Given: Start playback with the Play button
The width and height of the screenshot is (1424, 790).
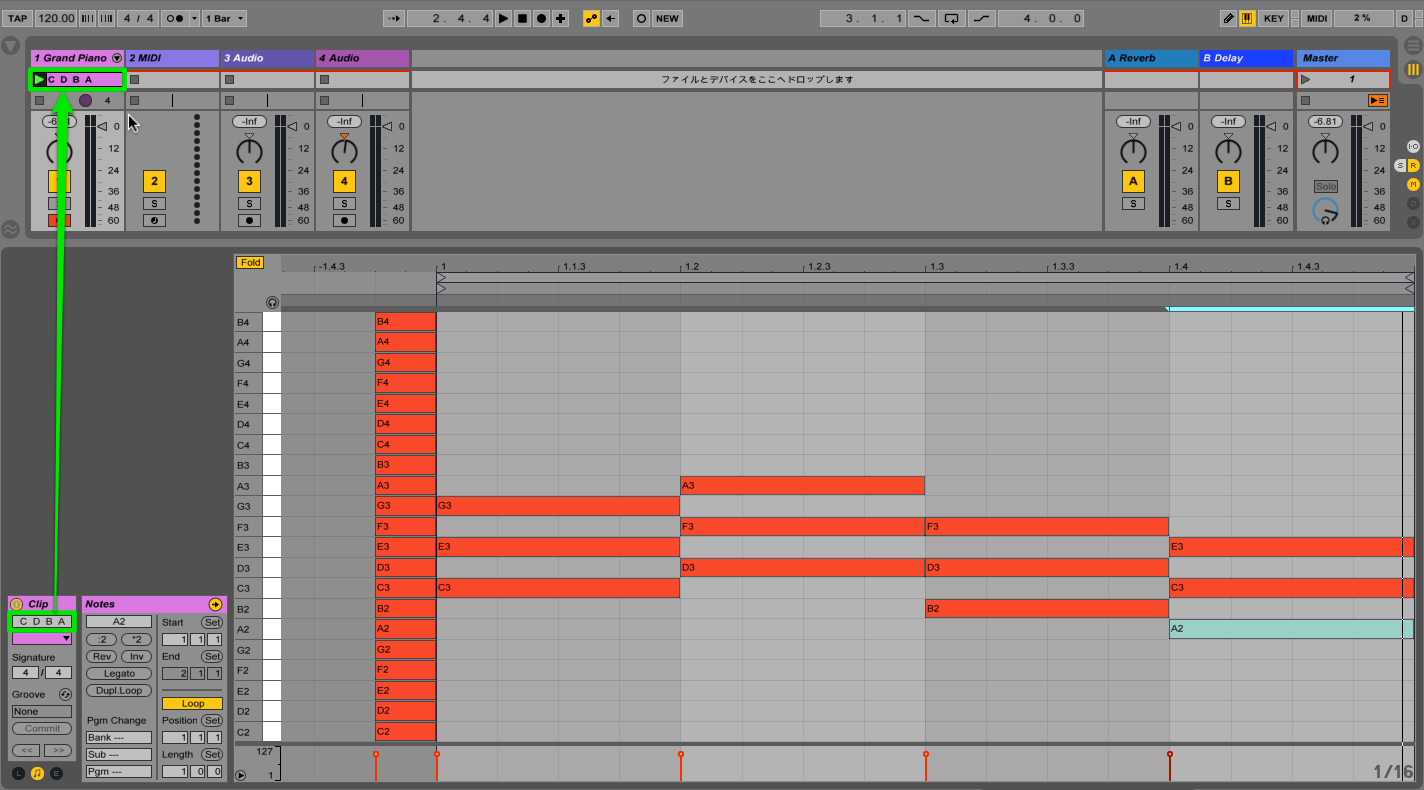Looking at the screenshot, I should [x=503, y=18].
